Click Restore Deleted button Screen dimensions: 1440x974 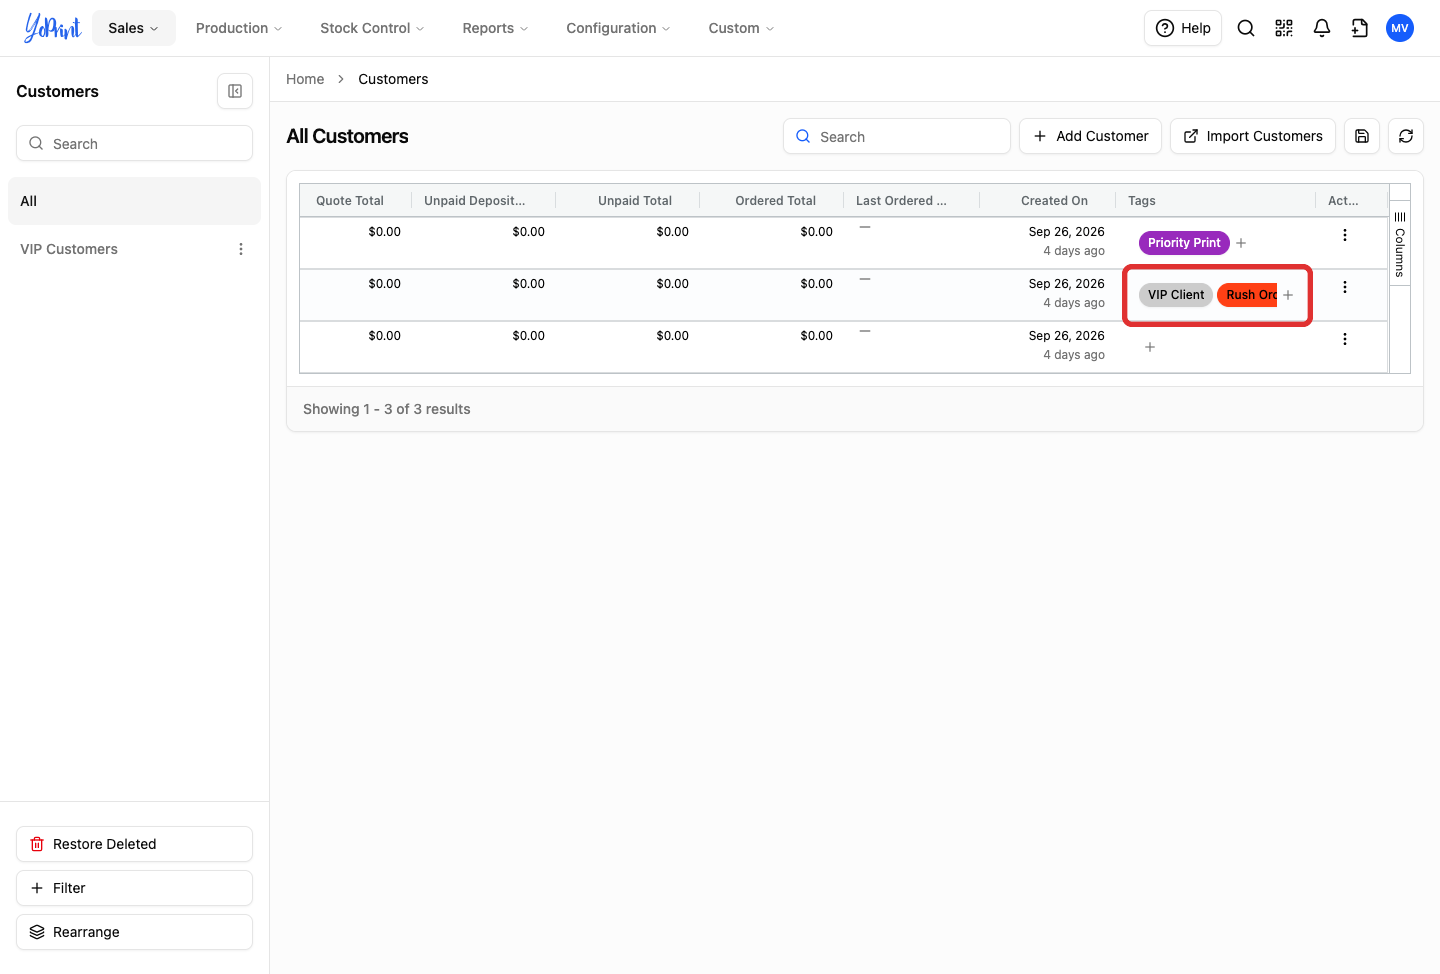click(x=134, y=844)
